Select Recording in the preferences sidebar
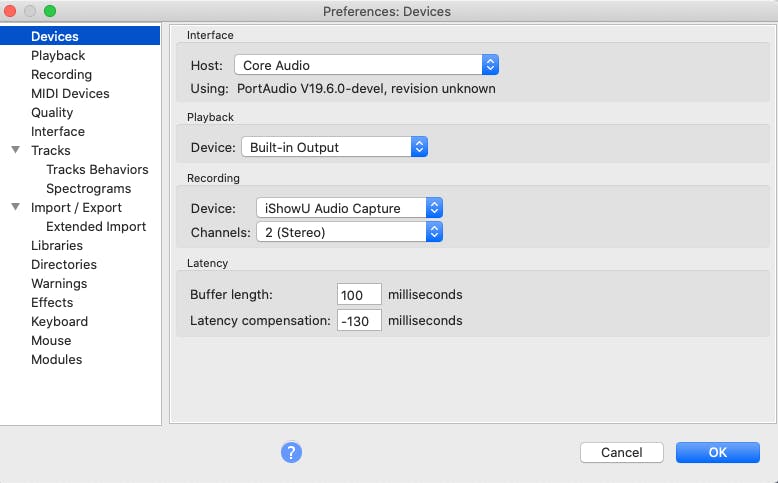The width and height of the screenshot is (778, 483). click(x=62, y=74)
